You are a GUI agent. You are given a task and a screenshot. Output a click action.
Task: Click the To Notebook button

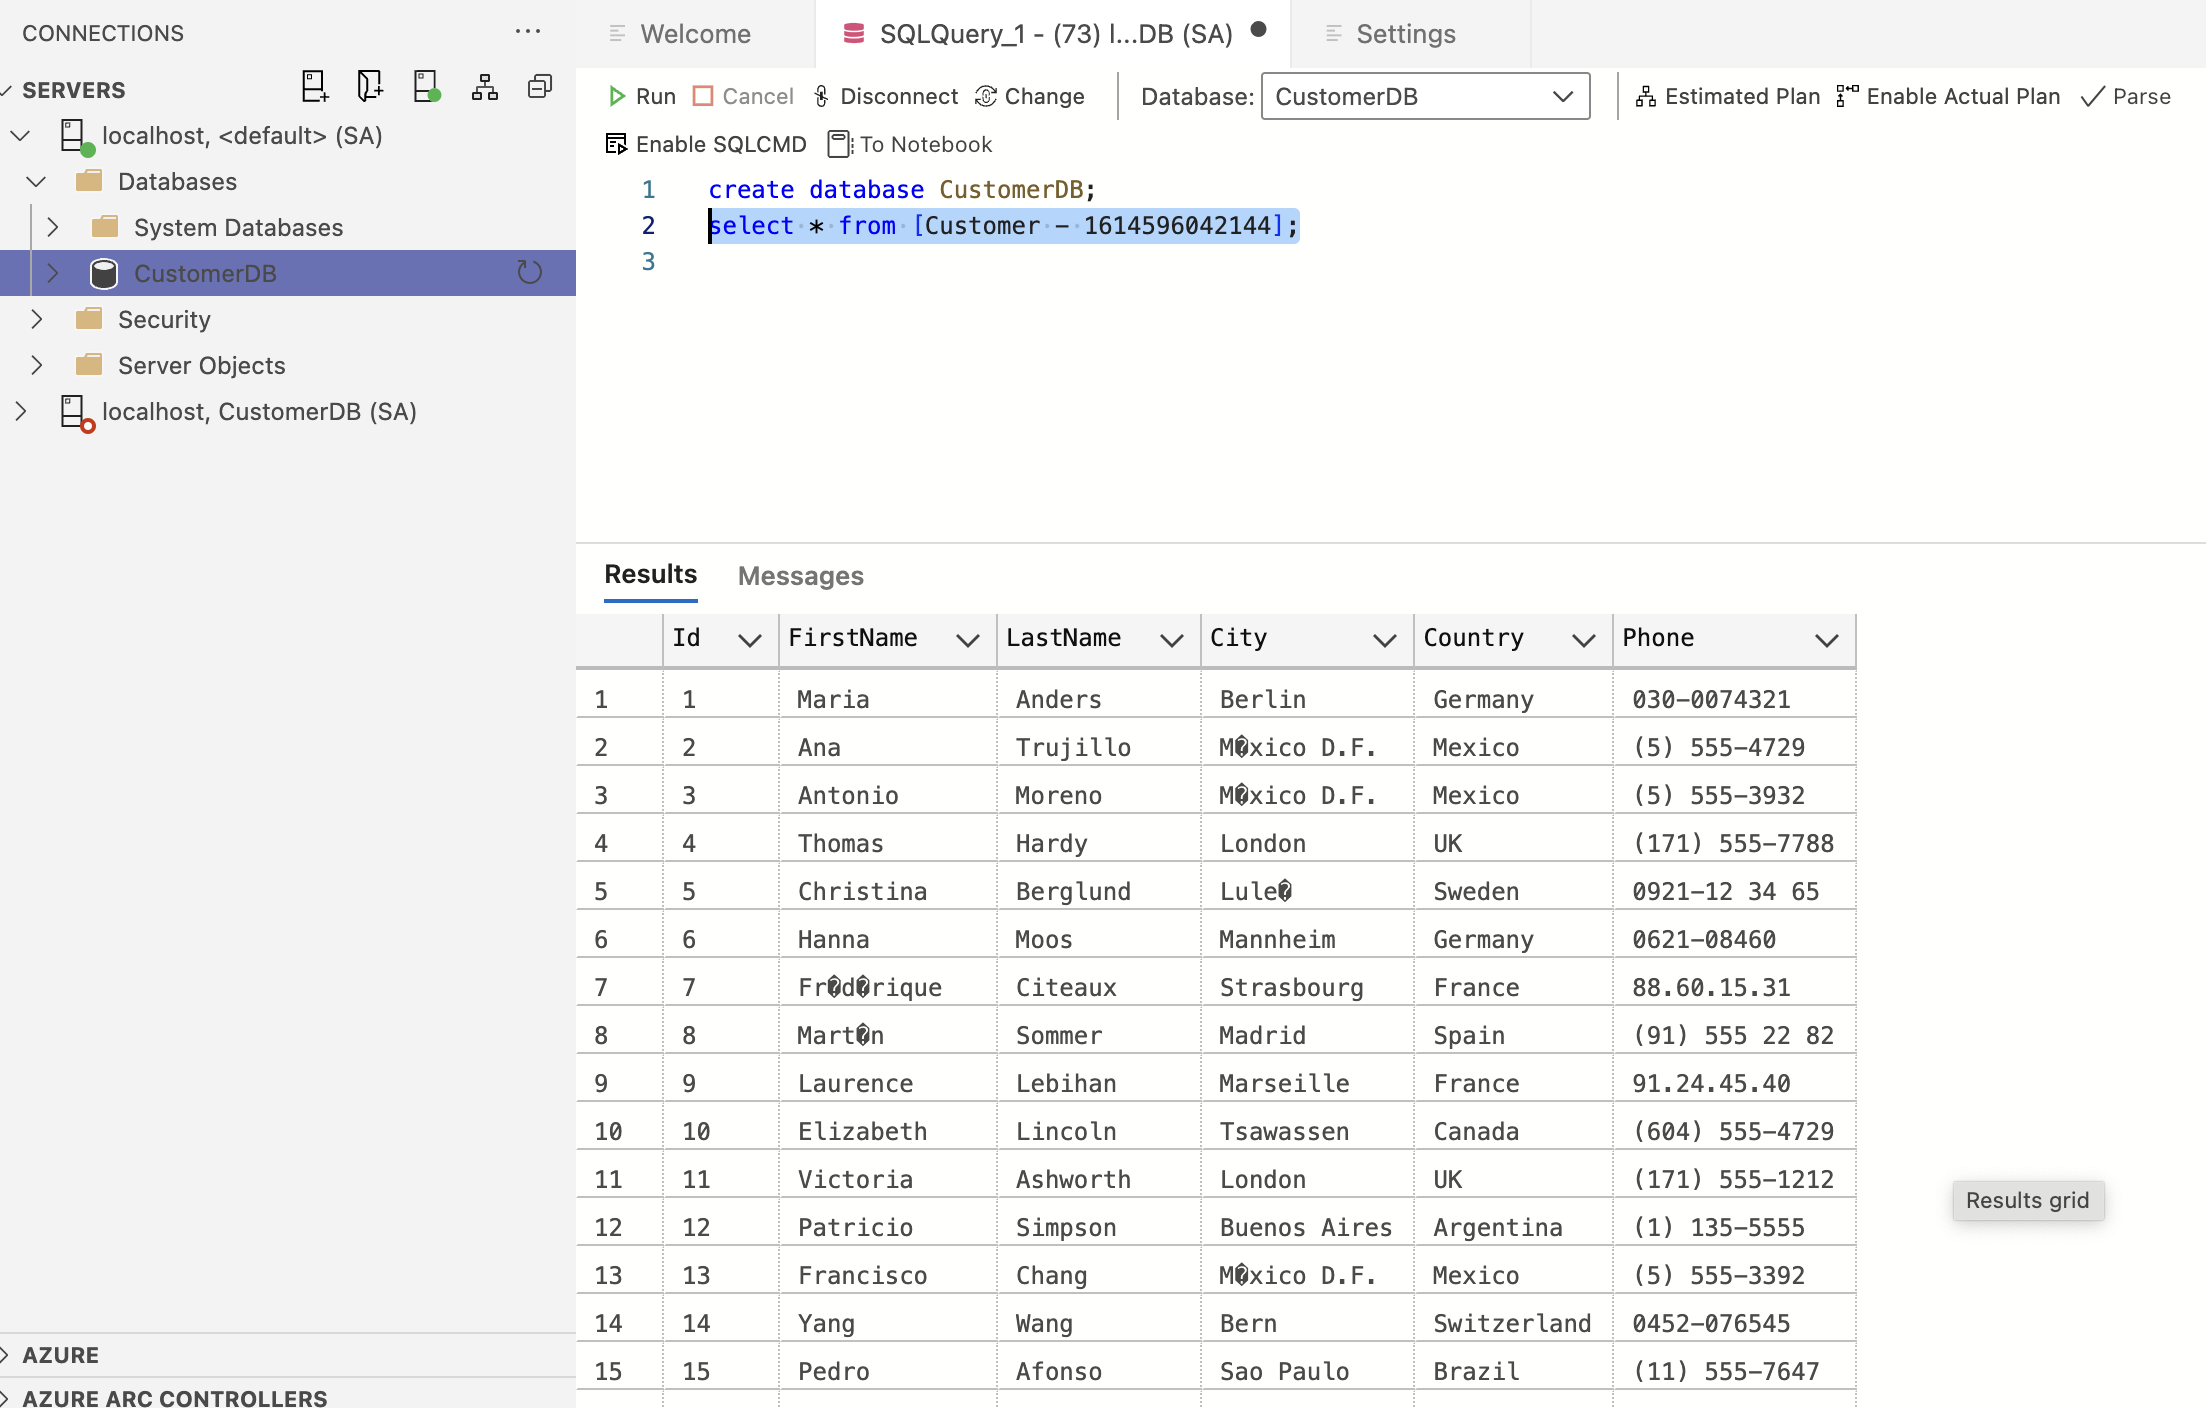point(910,145)
